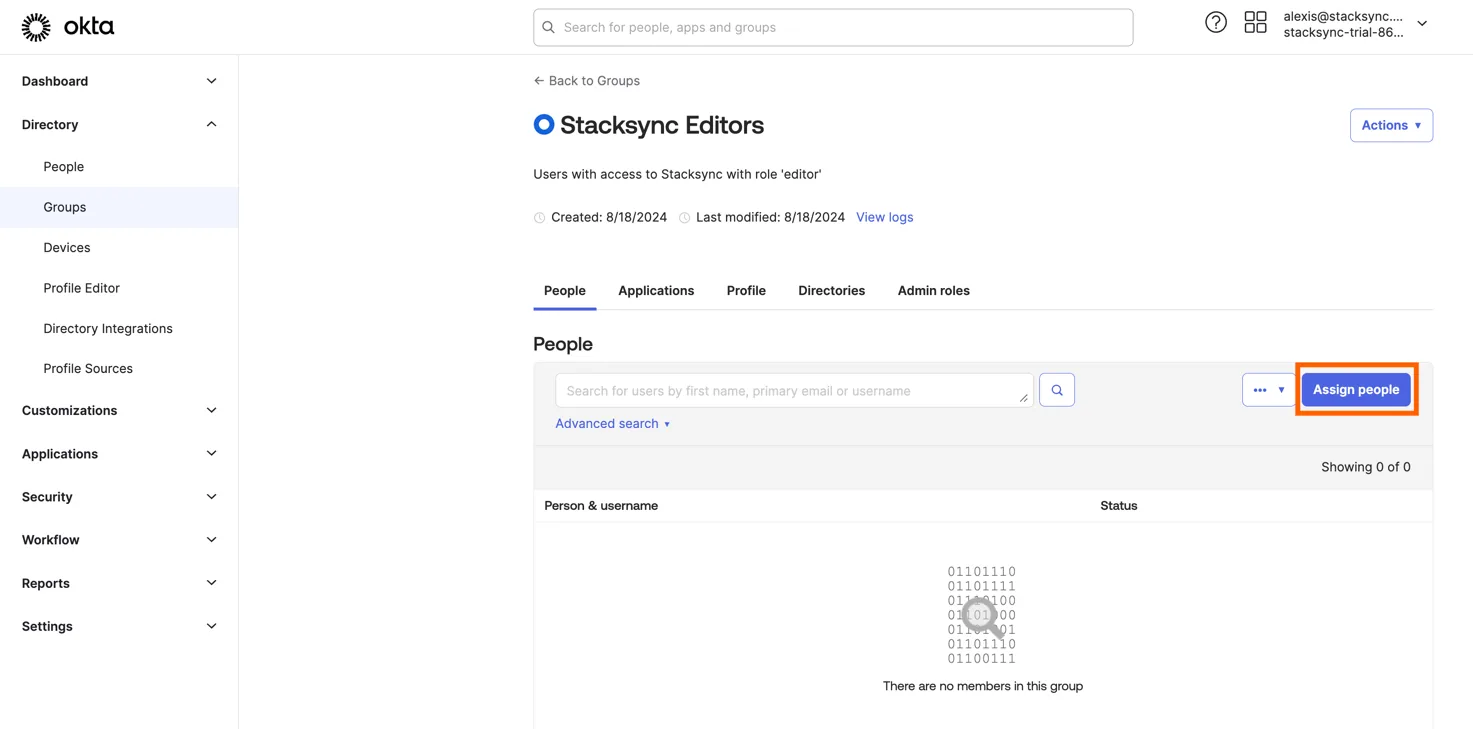Viewport: 1473px width, 729px height.
Task: Click the search icon in the top search bar
Action: [549, 28]
